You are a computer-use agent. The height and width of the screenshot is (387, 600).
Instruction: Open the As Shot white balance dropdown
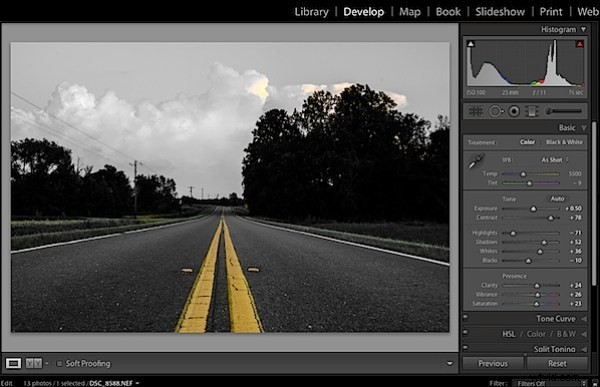tap(555, 160)
